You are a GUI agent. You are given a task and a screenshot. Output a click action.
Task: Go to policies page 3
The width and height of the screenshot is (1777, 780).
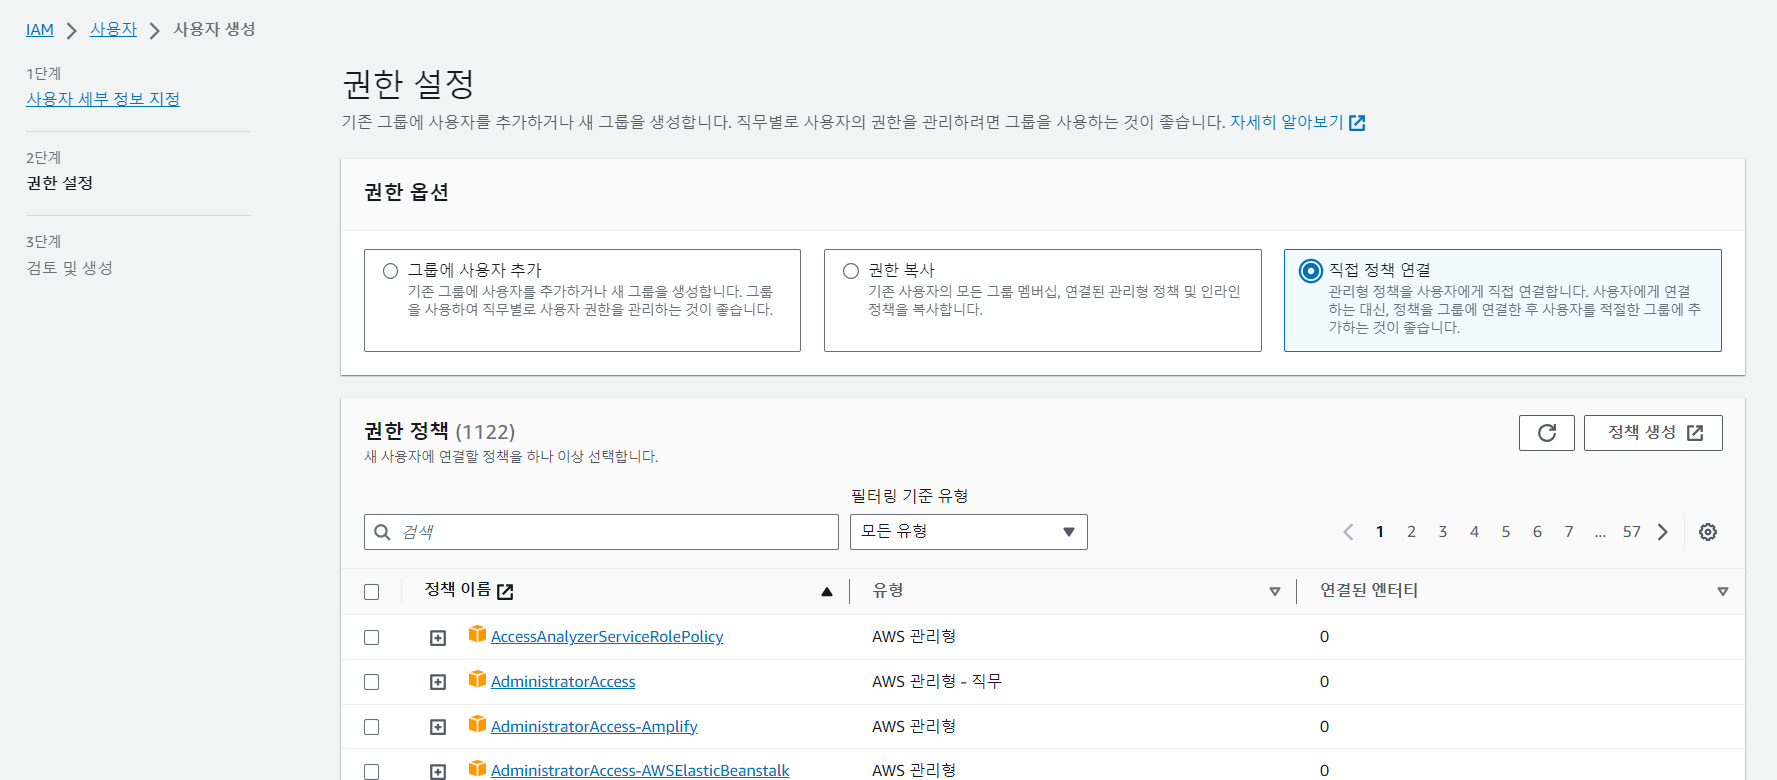(1443, 532)
